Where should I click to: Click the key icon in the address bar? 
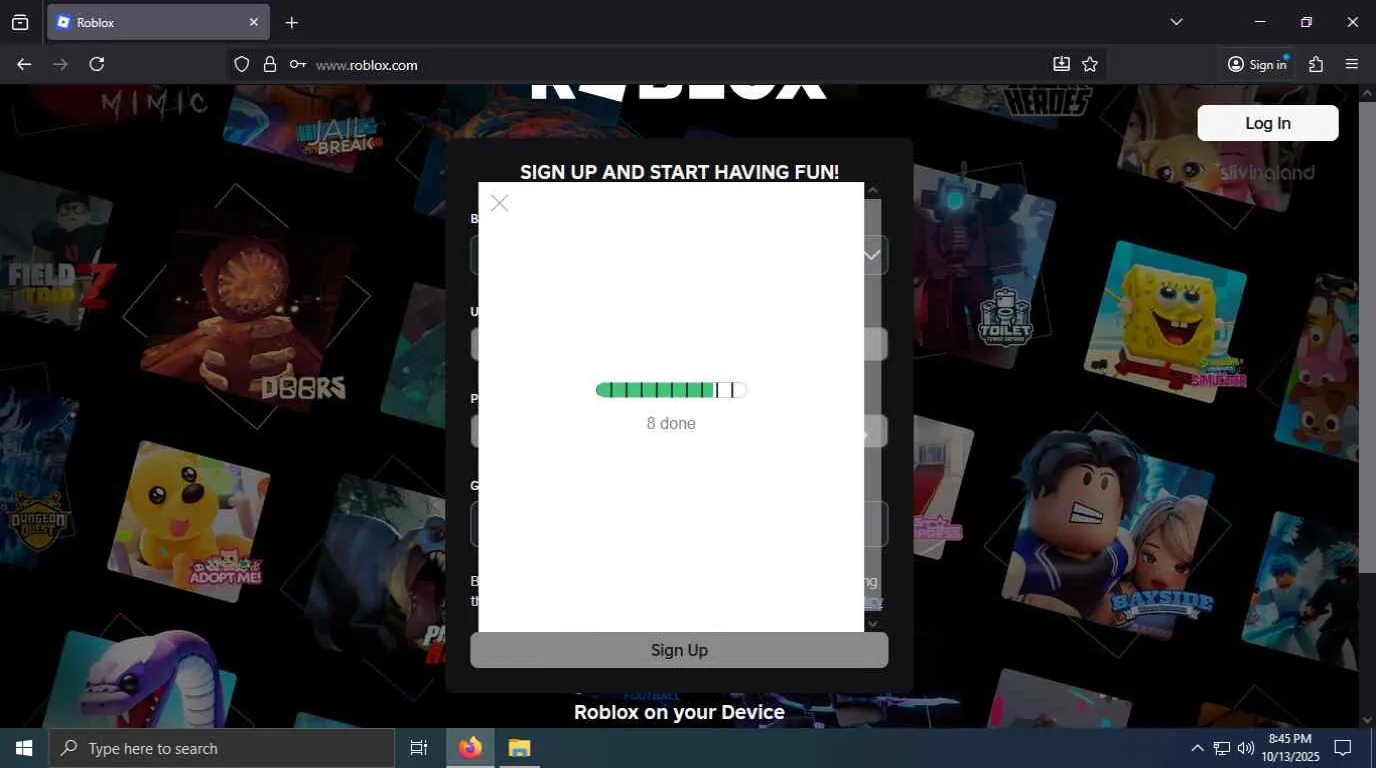coord(298,64)
